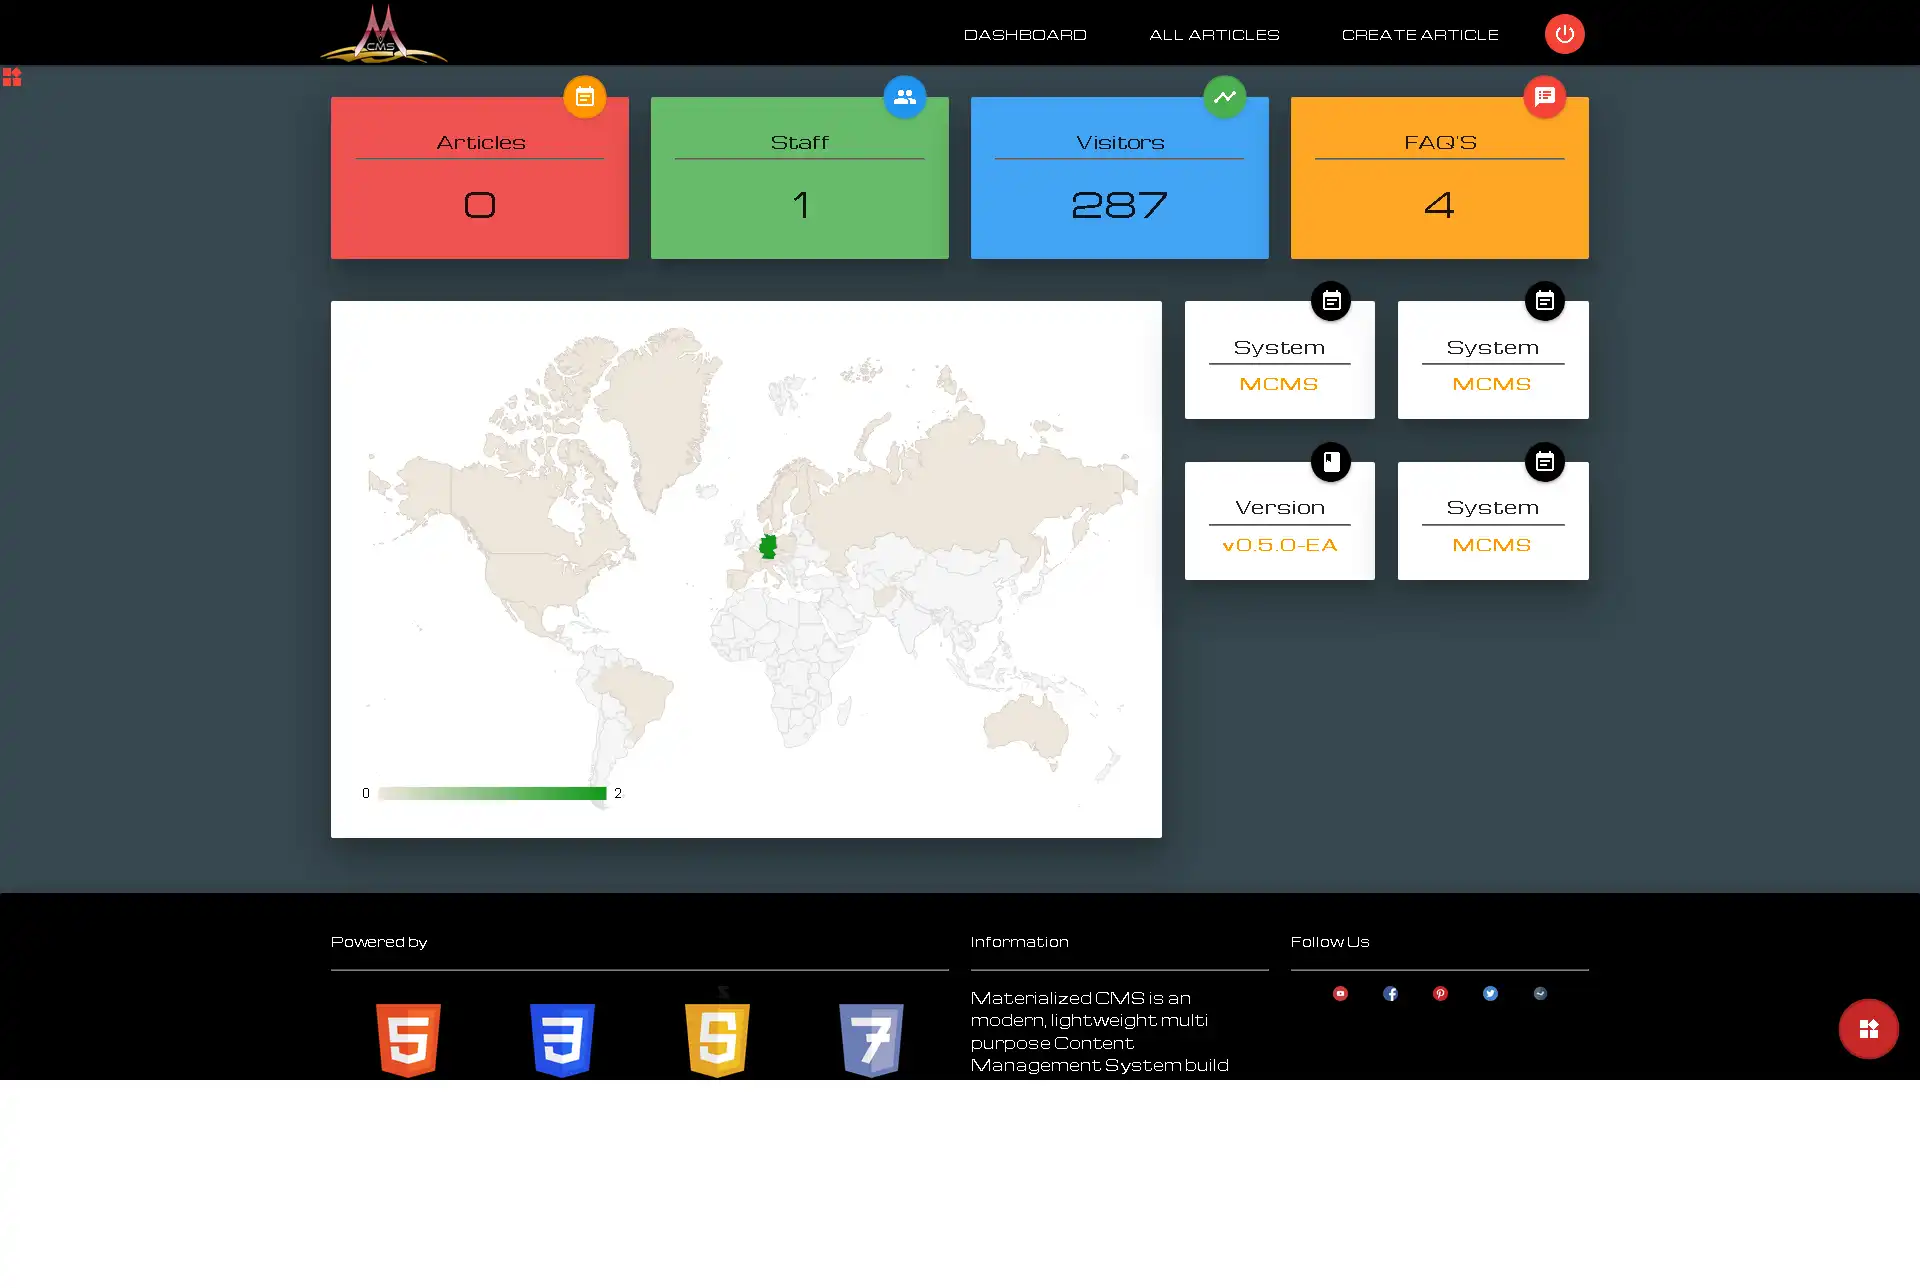Click the grid/apps icon on sidebar

click(13, 78)
